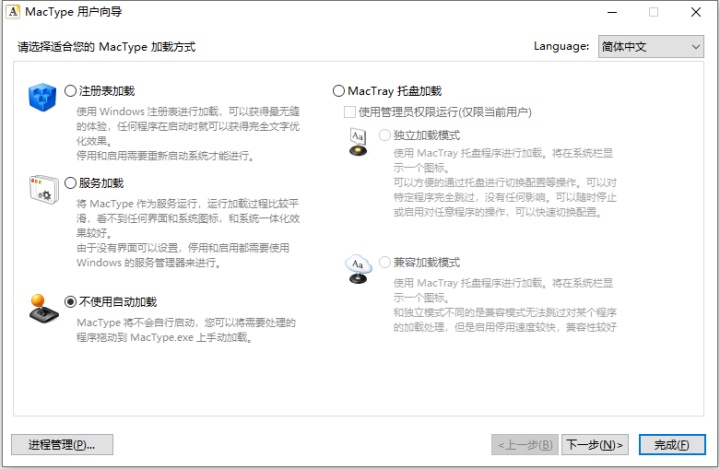Click the 将 MacType 作为服务运行 description
Screen dimensions: 720x469
(188, 233)
